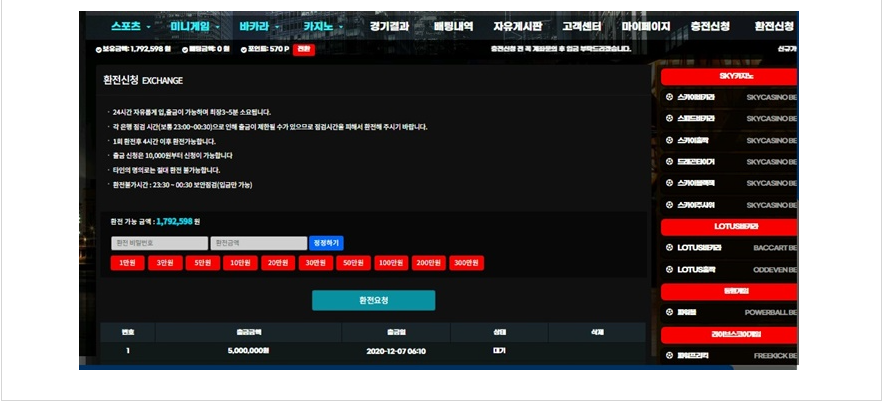Click the icon beside the FREEKICK entry
Screen dimensions: 883x404
(668, 355)
